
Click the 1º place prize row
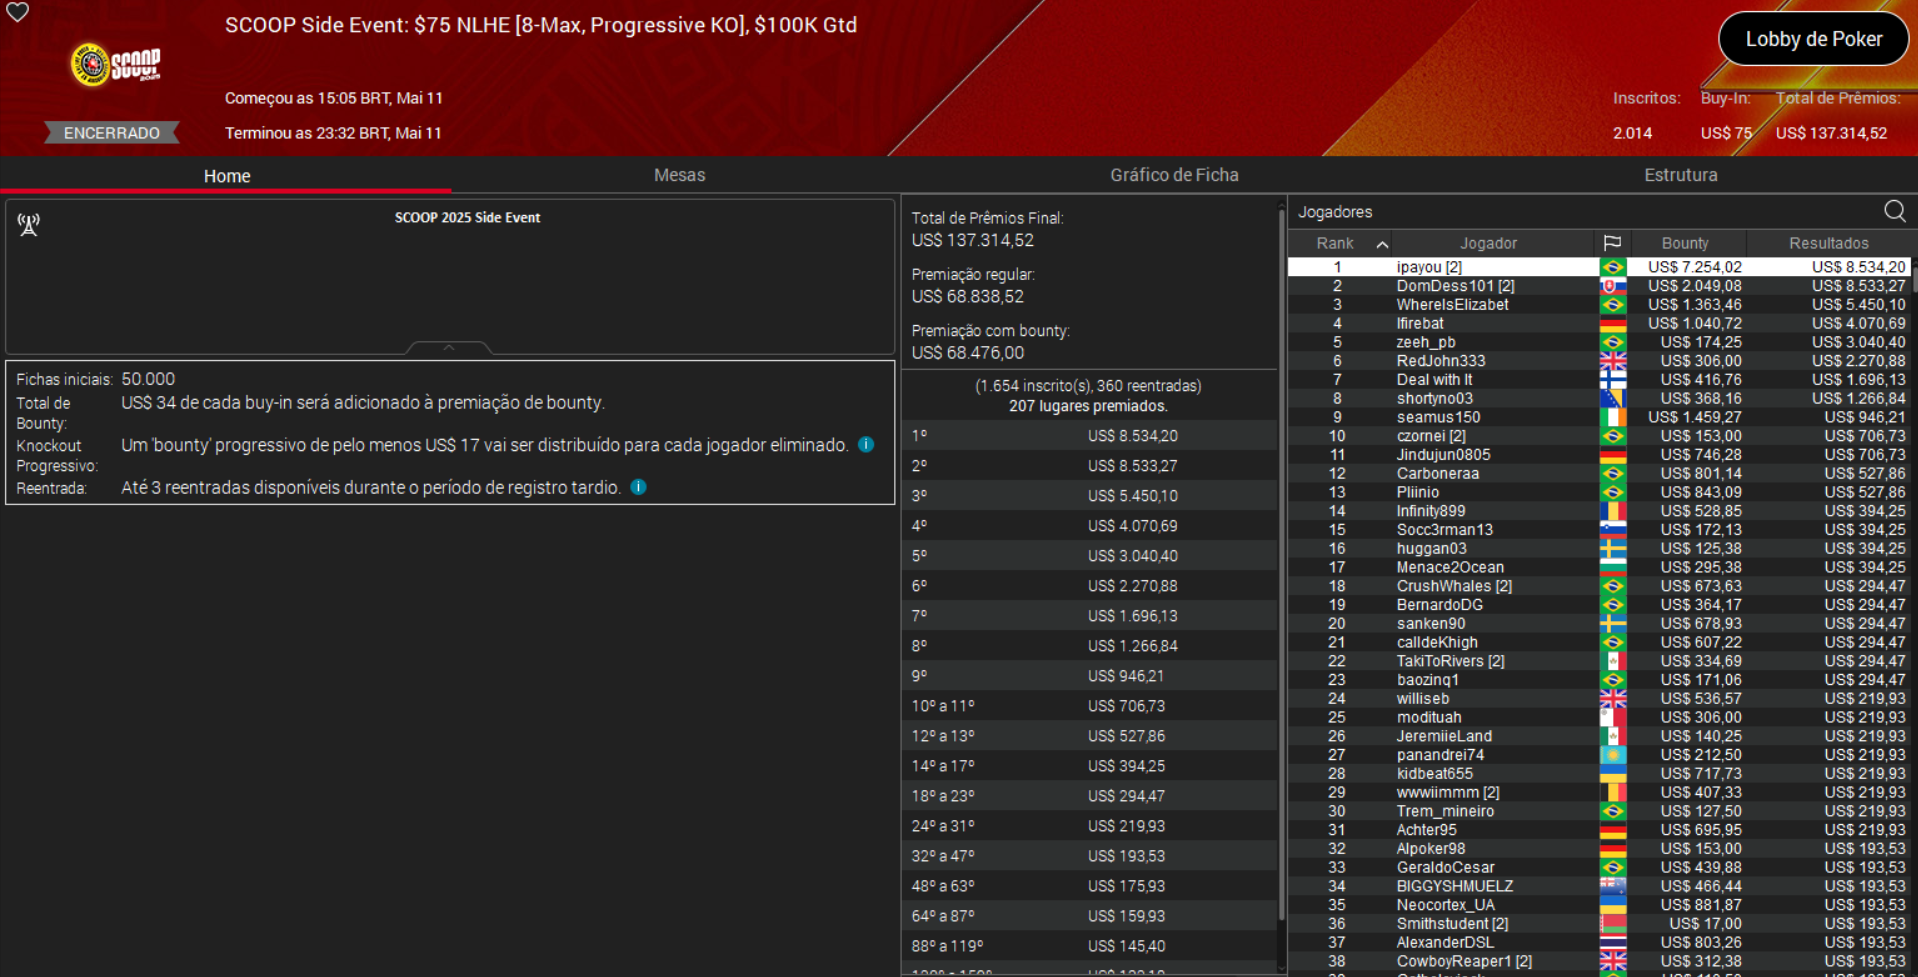[x=1089, y=436]
